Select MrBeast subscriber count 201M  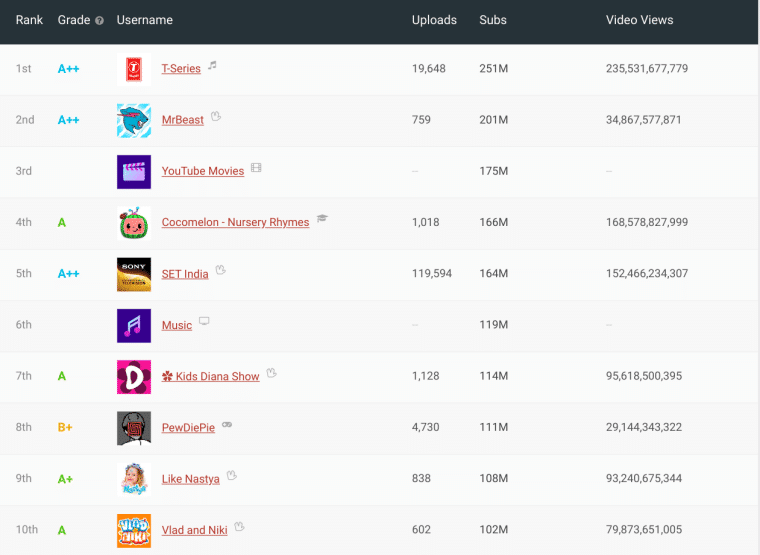(493, 120)
